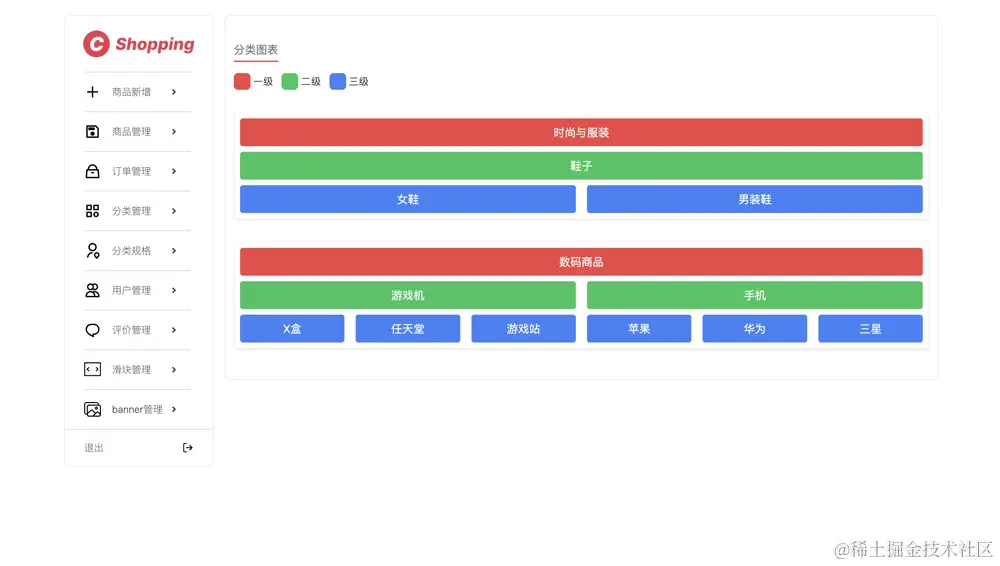The height and width of the screenshot is (566, 1000).
Task: Click the chat bubble icon beside 评价管理
Action: click(92, 330)
